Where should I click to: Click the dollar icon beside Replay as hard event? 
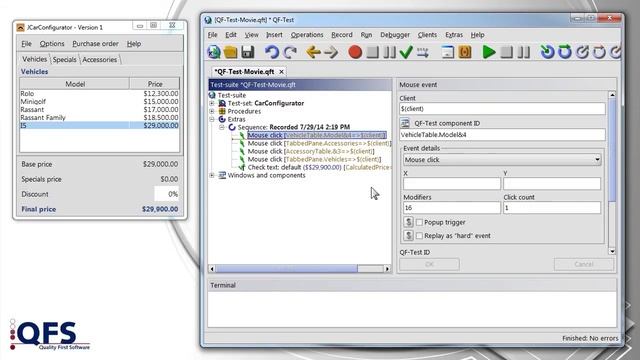coord(408,236)
